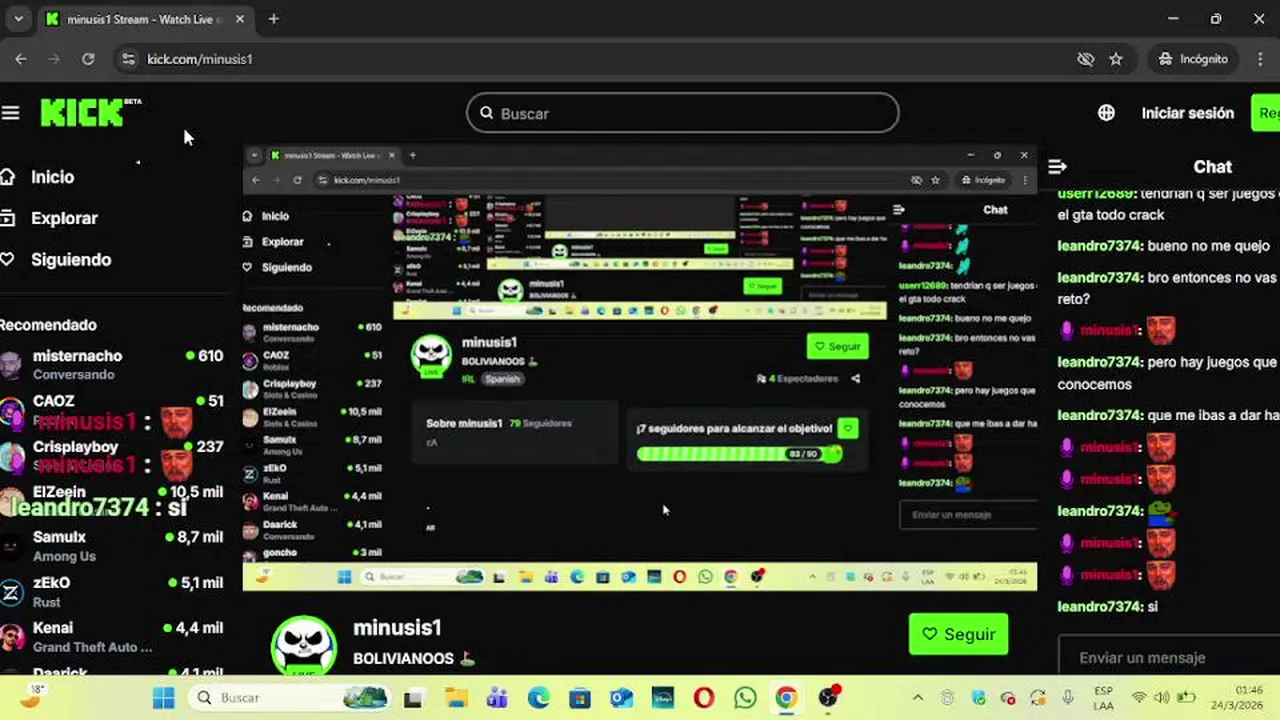
Task: Click the minusis1 channel name below the video
Action: click(397, 628)
